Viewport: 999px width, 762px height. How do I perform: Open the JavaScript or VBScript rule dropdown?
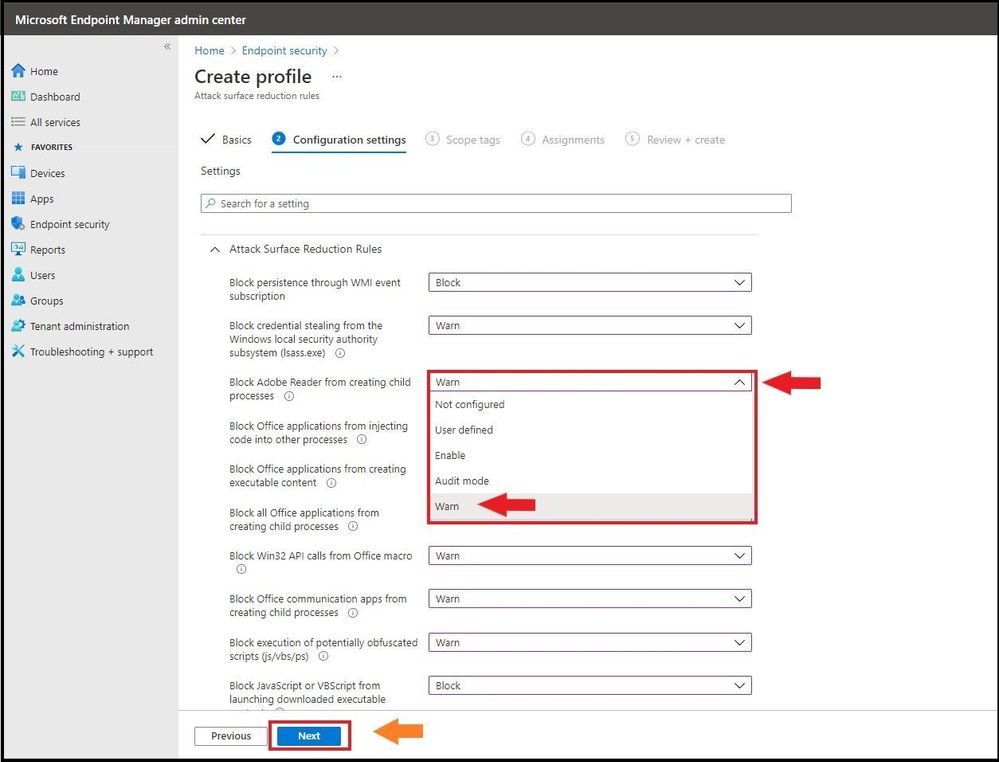click(x=590, y=686)
